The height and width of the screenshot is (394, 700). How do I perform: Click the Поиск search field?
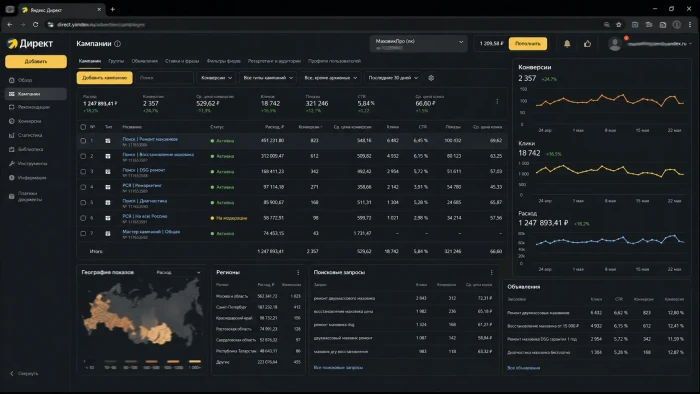point(165,78)
